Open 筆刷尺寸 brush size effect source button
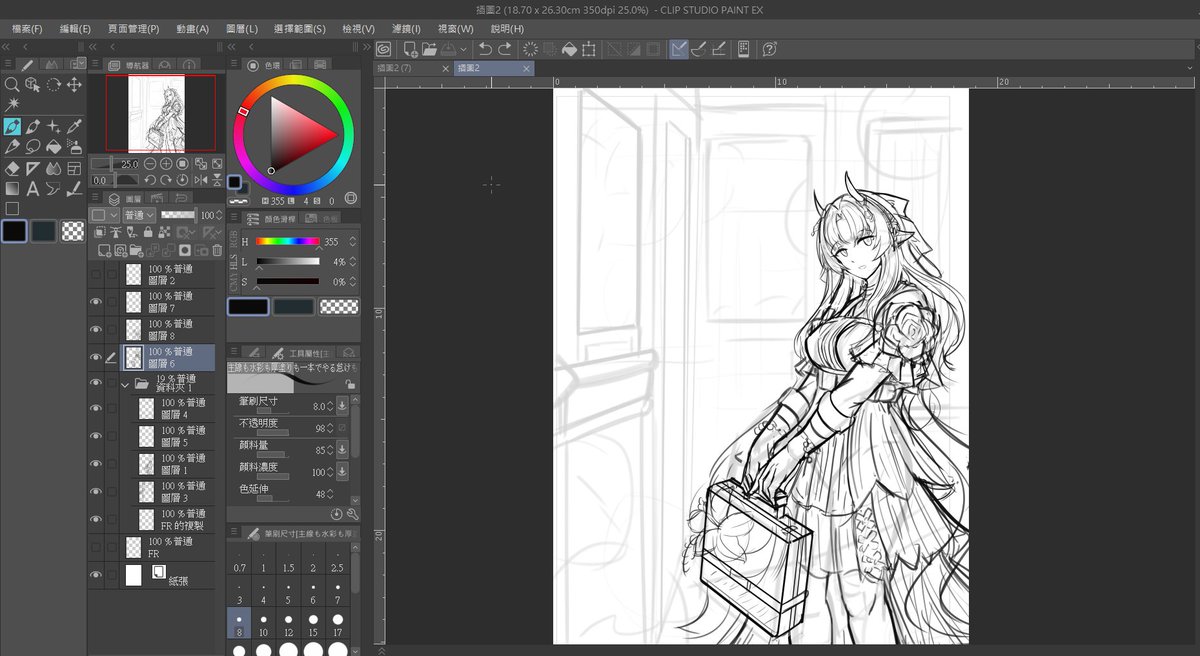The width and height of the screenshot is (1200, 656). 342,406
